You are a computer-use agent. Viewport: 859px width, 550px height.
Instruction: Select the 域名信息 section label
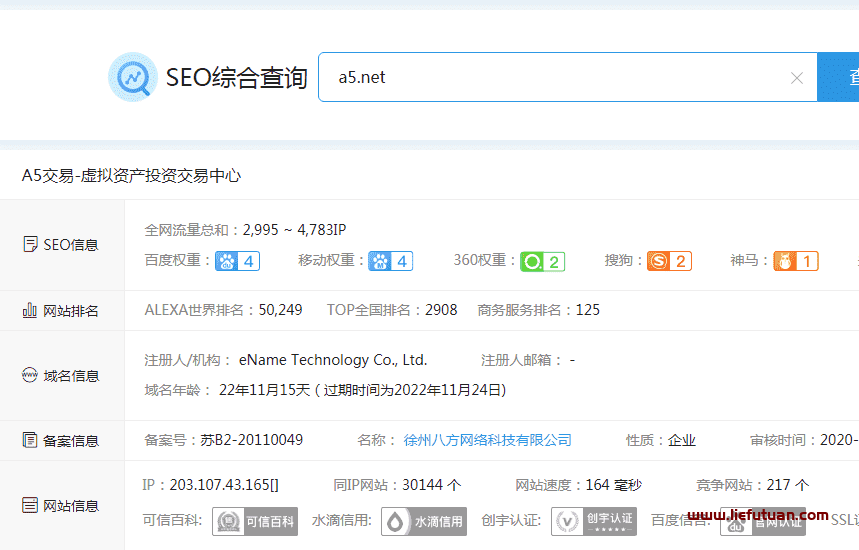coord(61,376)
